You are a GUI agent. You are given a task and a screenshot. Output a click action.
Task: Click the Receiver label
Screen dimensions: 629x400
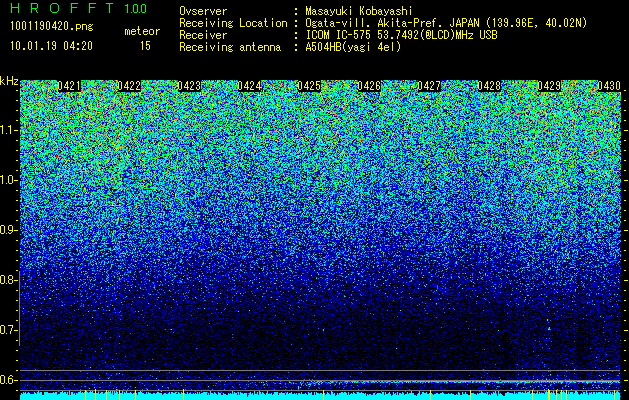pyautogui.click(x=203, y=35)
